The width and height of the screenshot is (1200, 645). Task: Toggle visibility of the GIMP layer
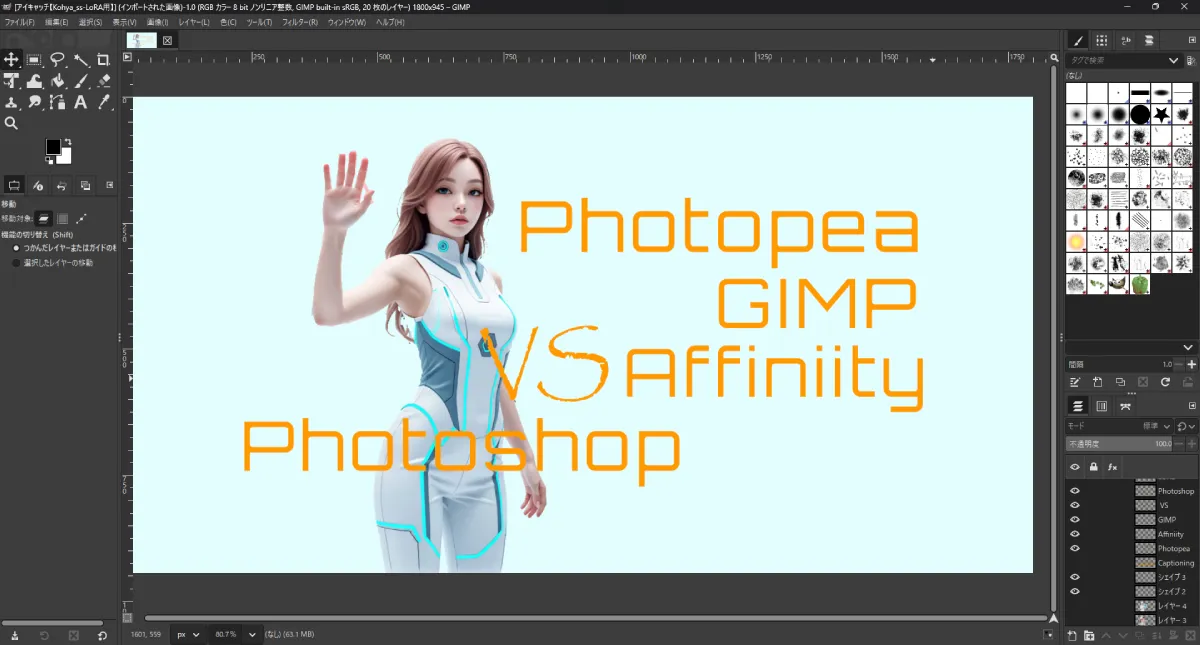point(1075,519)
